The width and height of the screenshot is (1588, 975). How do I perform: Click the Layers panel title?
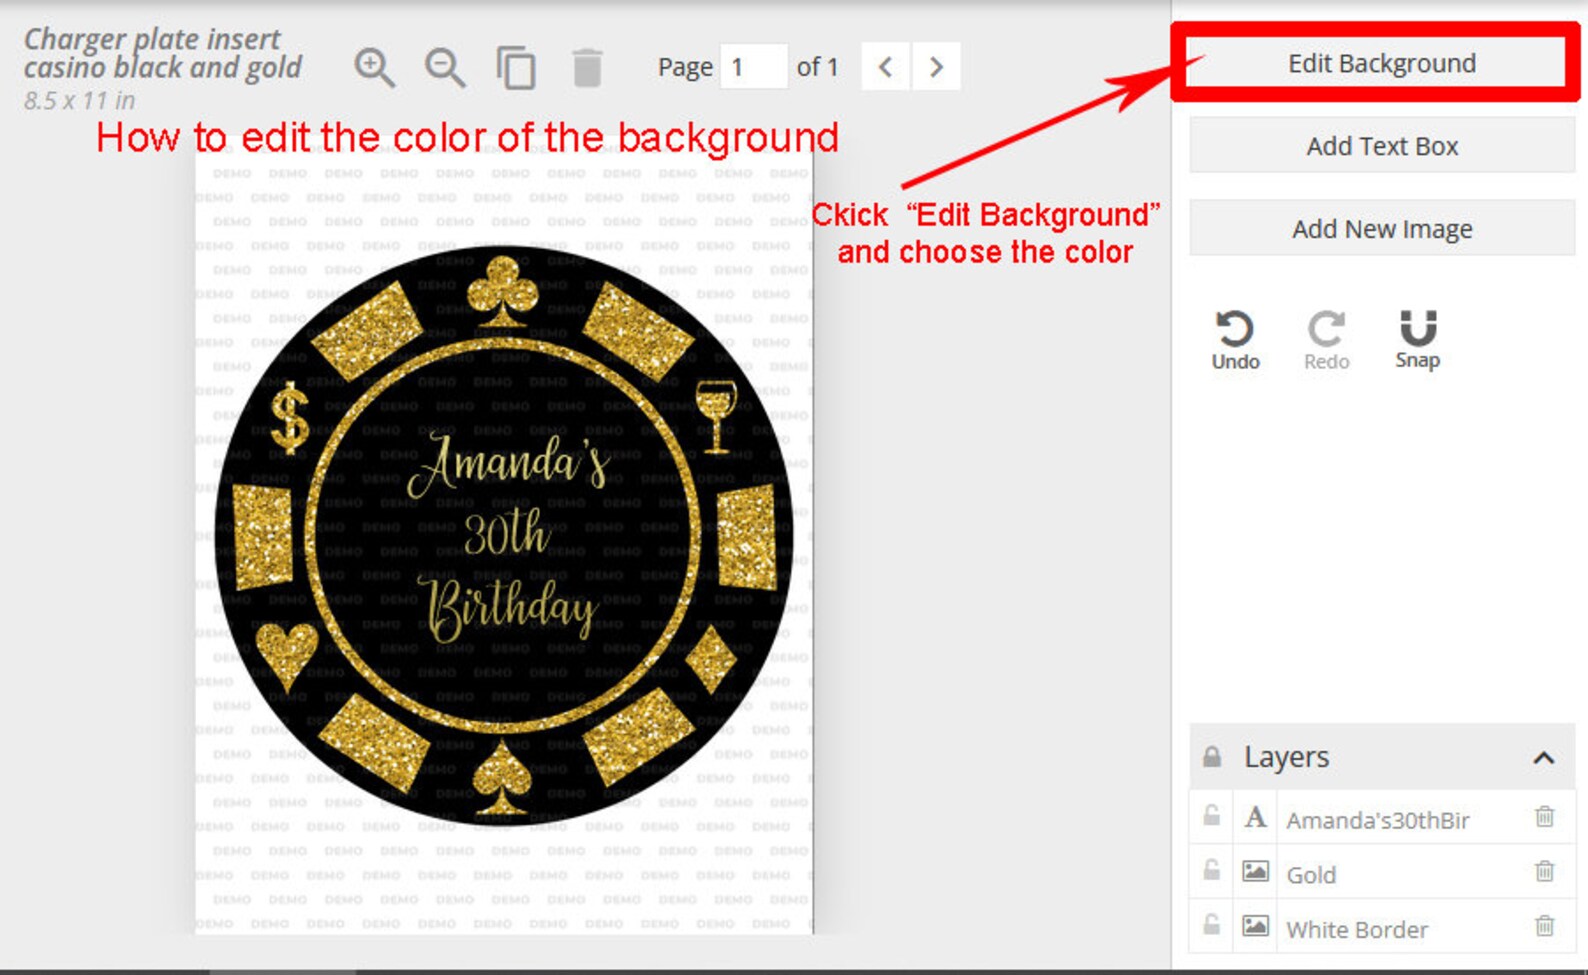click(x=1286, y=757)
